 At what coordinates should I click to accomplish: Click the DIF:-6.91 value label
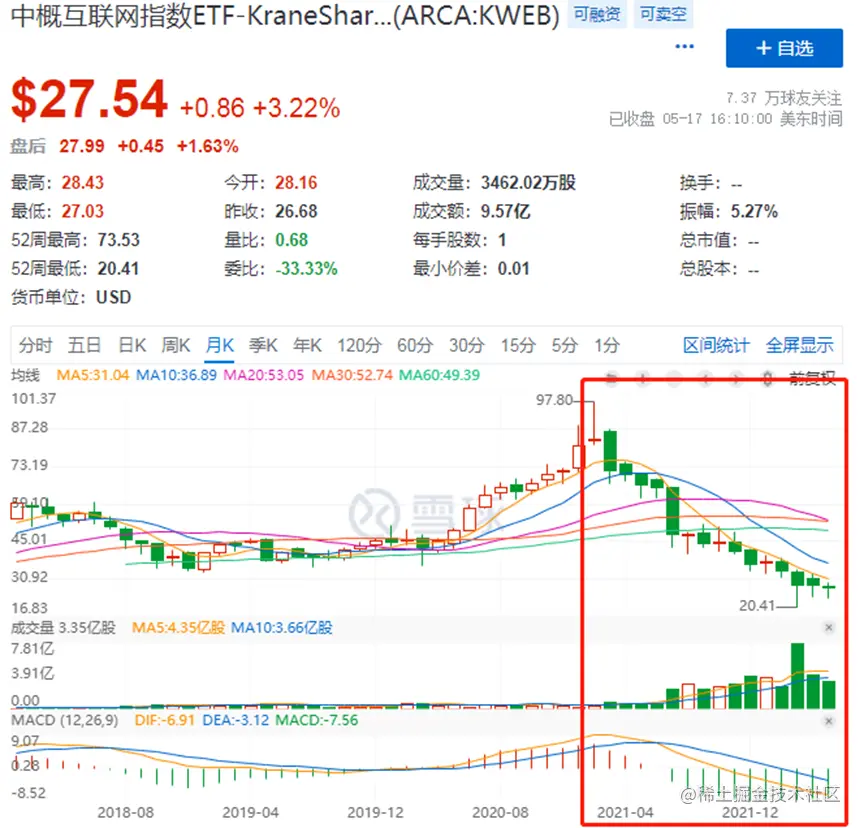pyautogui.click(x=165, y=721)
